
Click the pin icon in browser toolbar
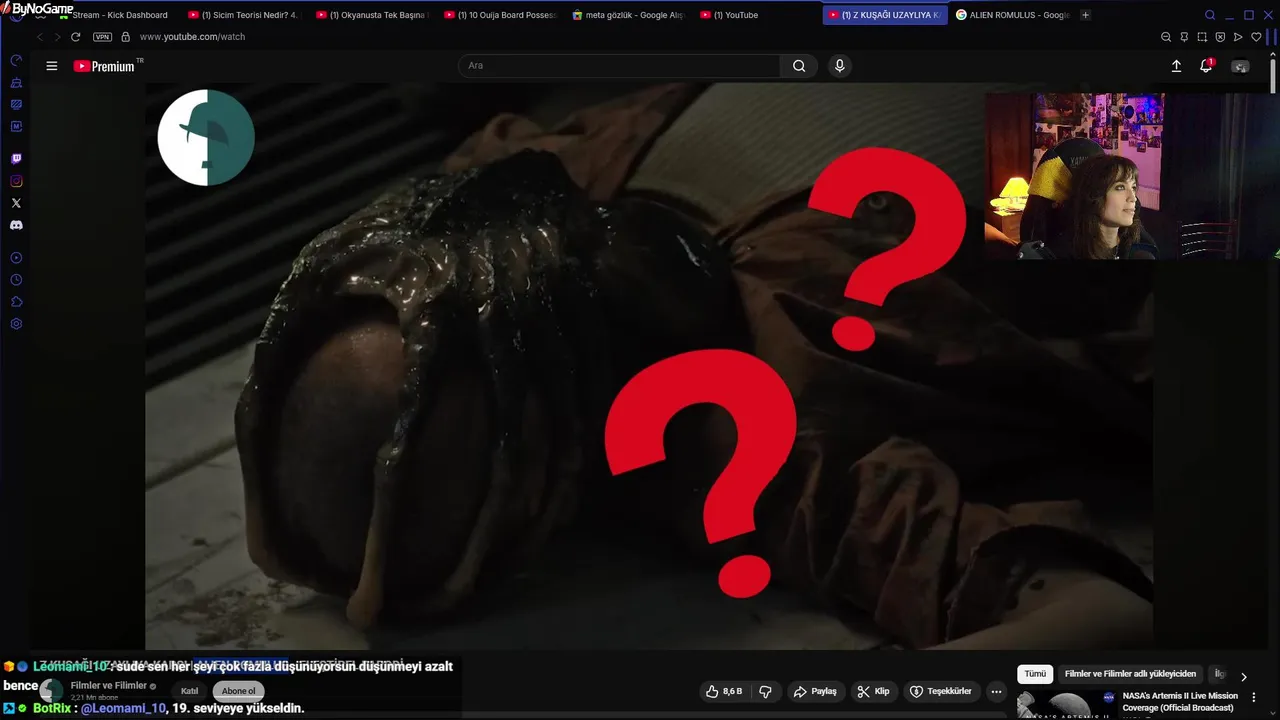pyautogui.click(x=1184, y=37)
